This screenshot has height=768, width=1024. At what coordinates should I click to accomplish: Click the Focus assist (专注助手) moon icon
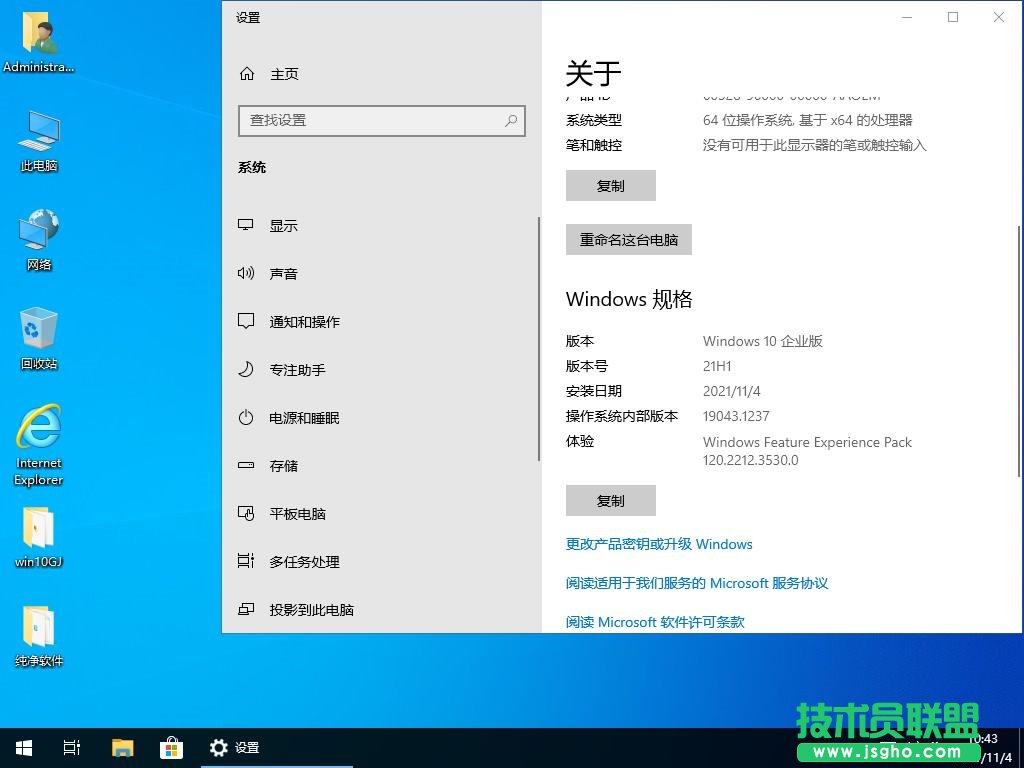click(246, 370)
